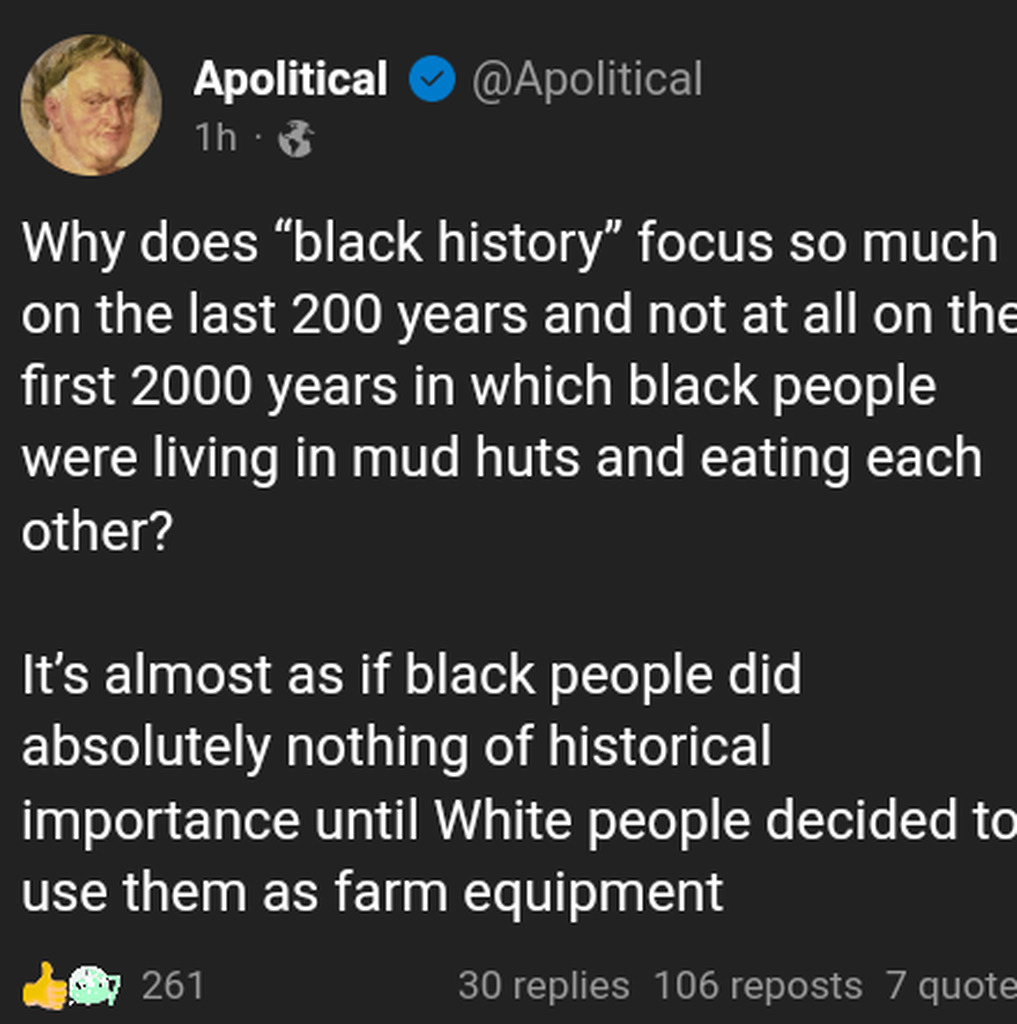
Task: Open the 7 quotes link
Action: pos(950,986)
